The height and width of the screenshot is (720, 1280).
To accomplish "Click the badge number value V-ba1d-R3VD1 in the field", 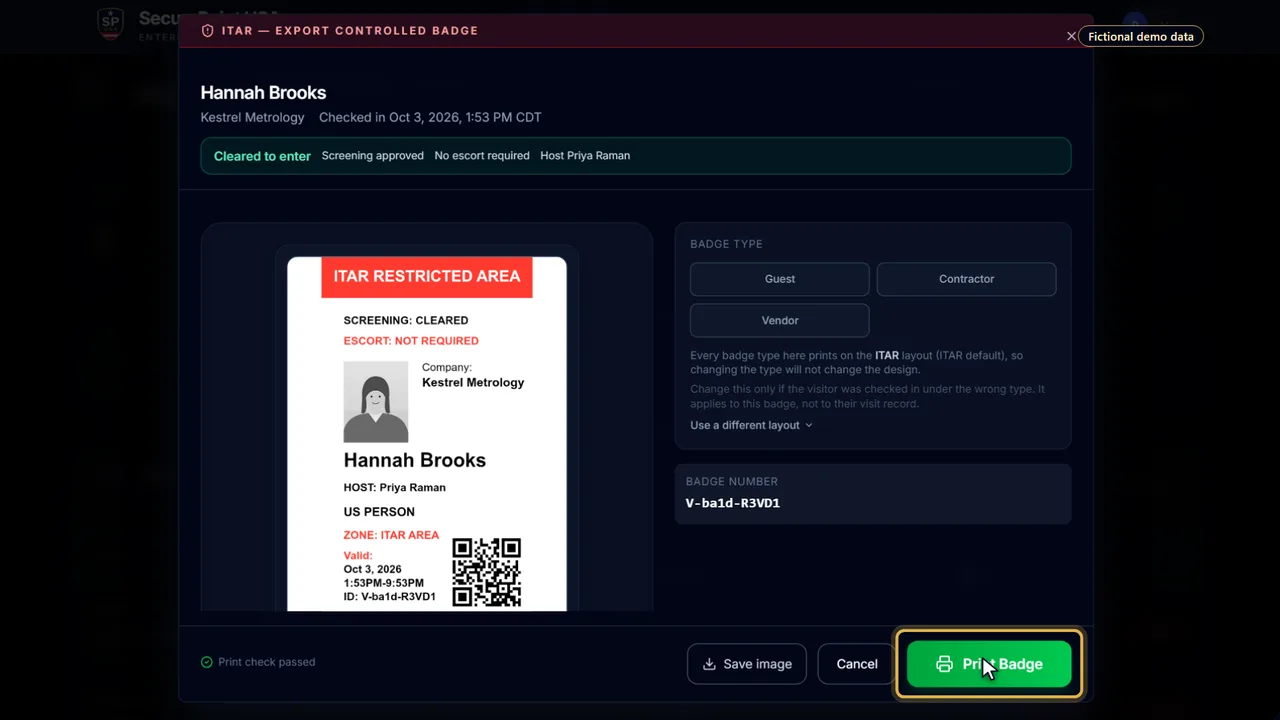I will coord(733,503).
